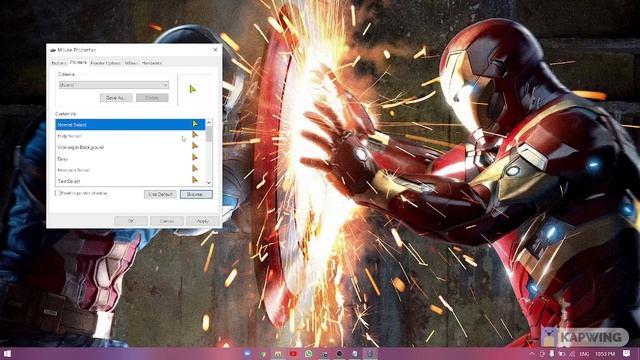This screenshot has height=360, width=640.
Task: Click the Text Select cursor icon
Action: pos(195,179)
